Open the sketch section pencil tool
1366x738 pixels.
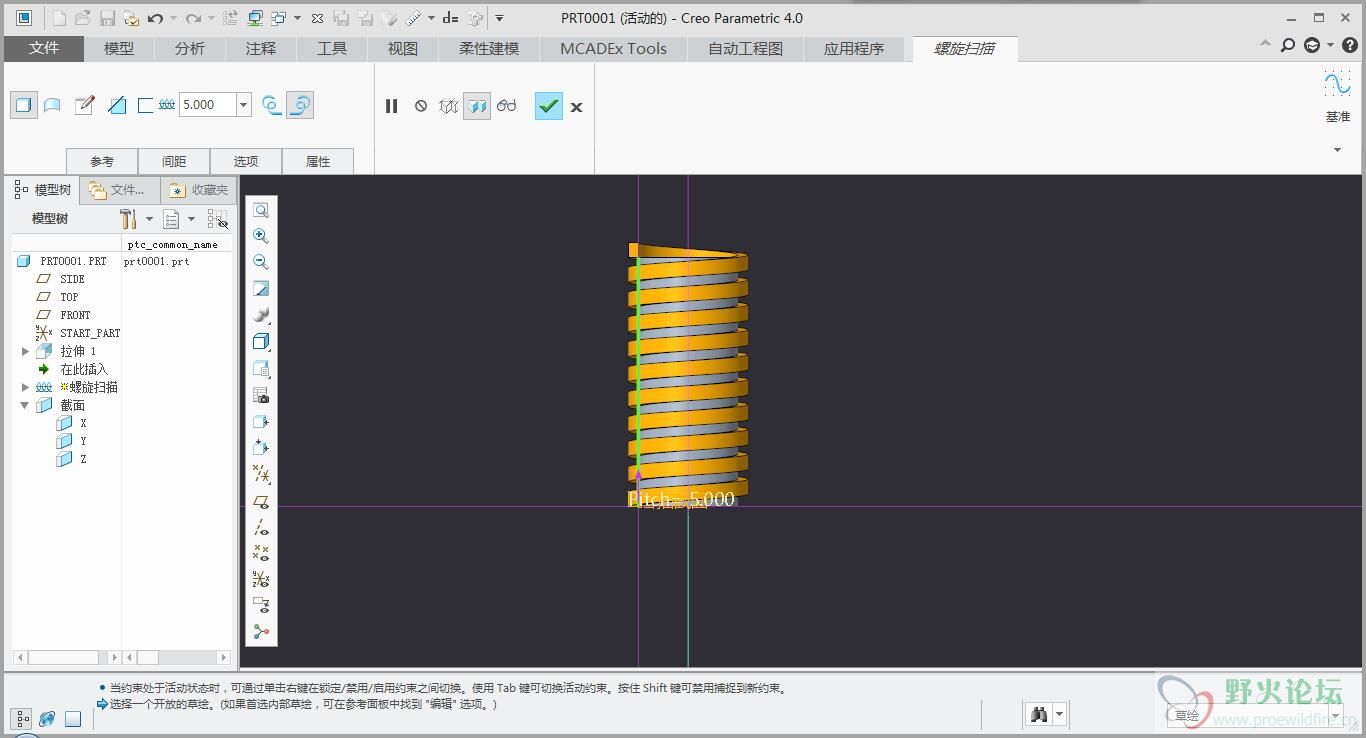coord(85,105)
